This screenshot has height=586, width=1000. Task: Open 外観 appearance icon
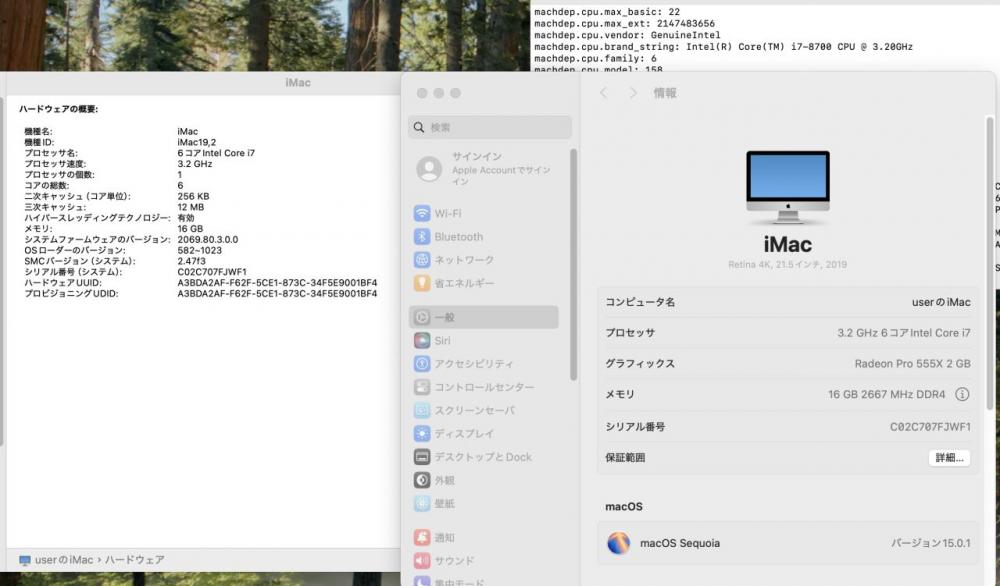[x=422, y=480]
